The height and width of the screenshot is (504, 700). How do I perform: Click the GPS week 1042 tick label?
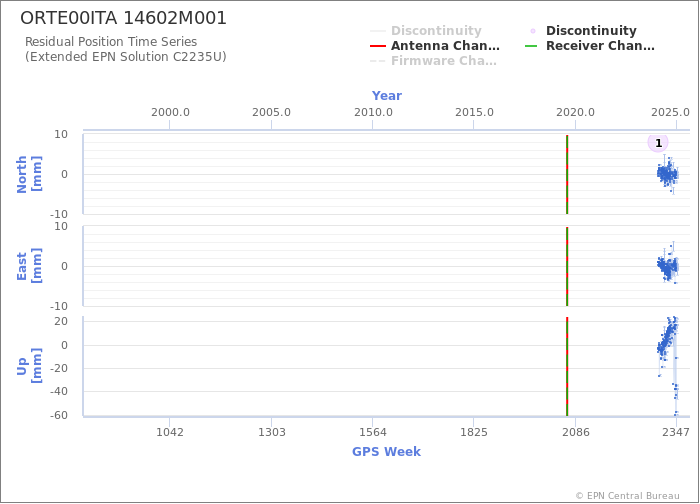(170, 432)
